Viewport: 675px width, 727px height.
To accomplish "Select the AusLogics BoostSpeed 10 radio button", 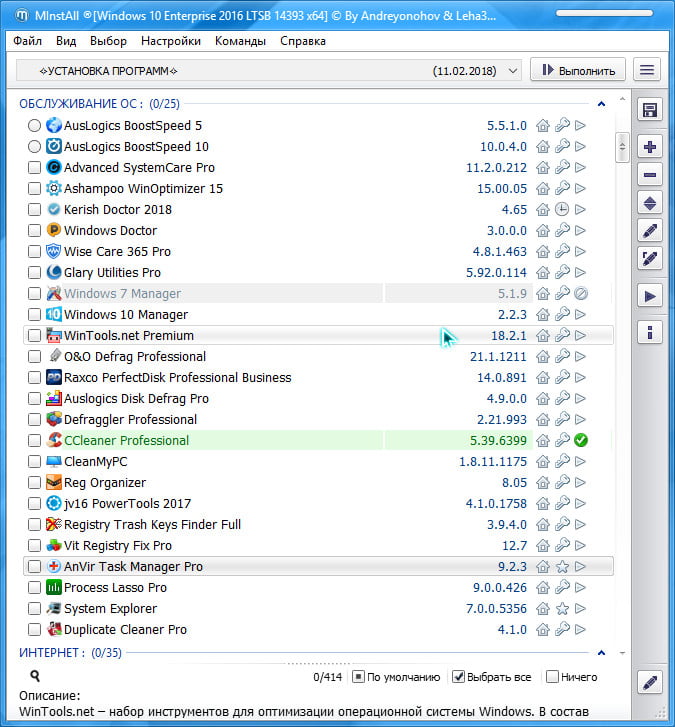I will pos(35,147).
